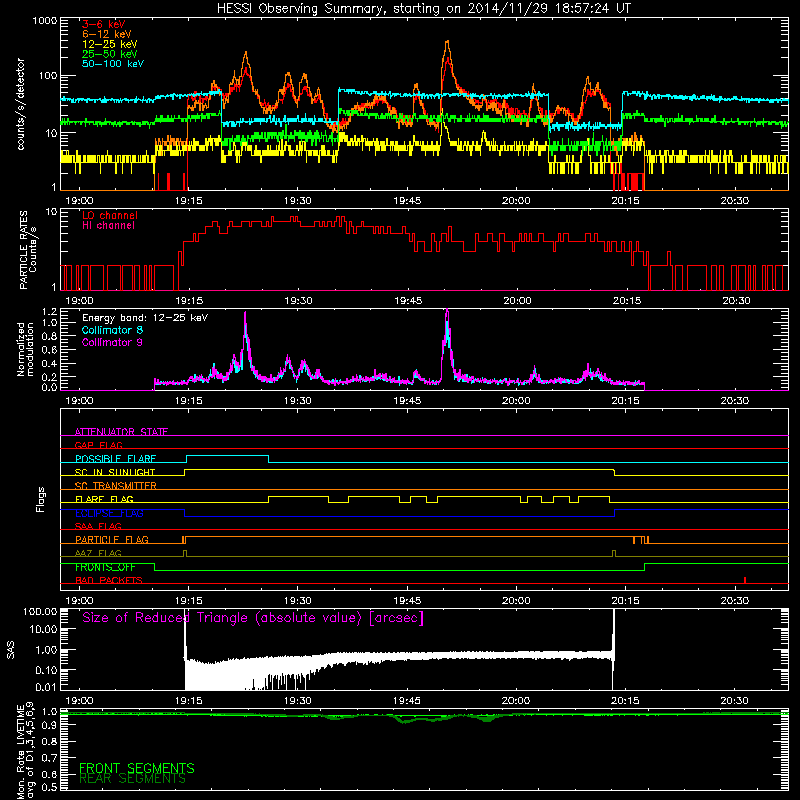The image size is (800, 800).
Task: Click the ECLIPSE FLAG label
Action: (x=109, y=513)
